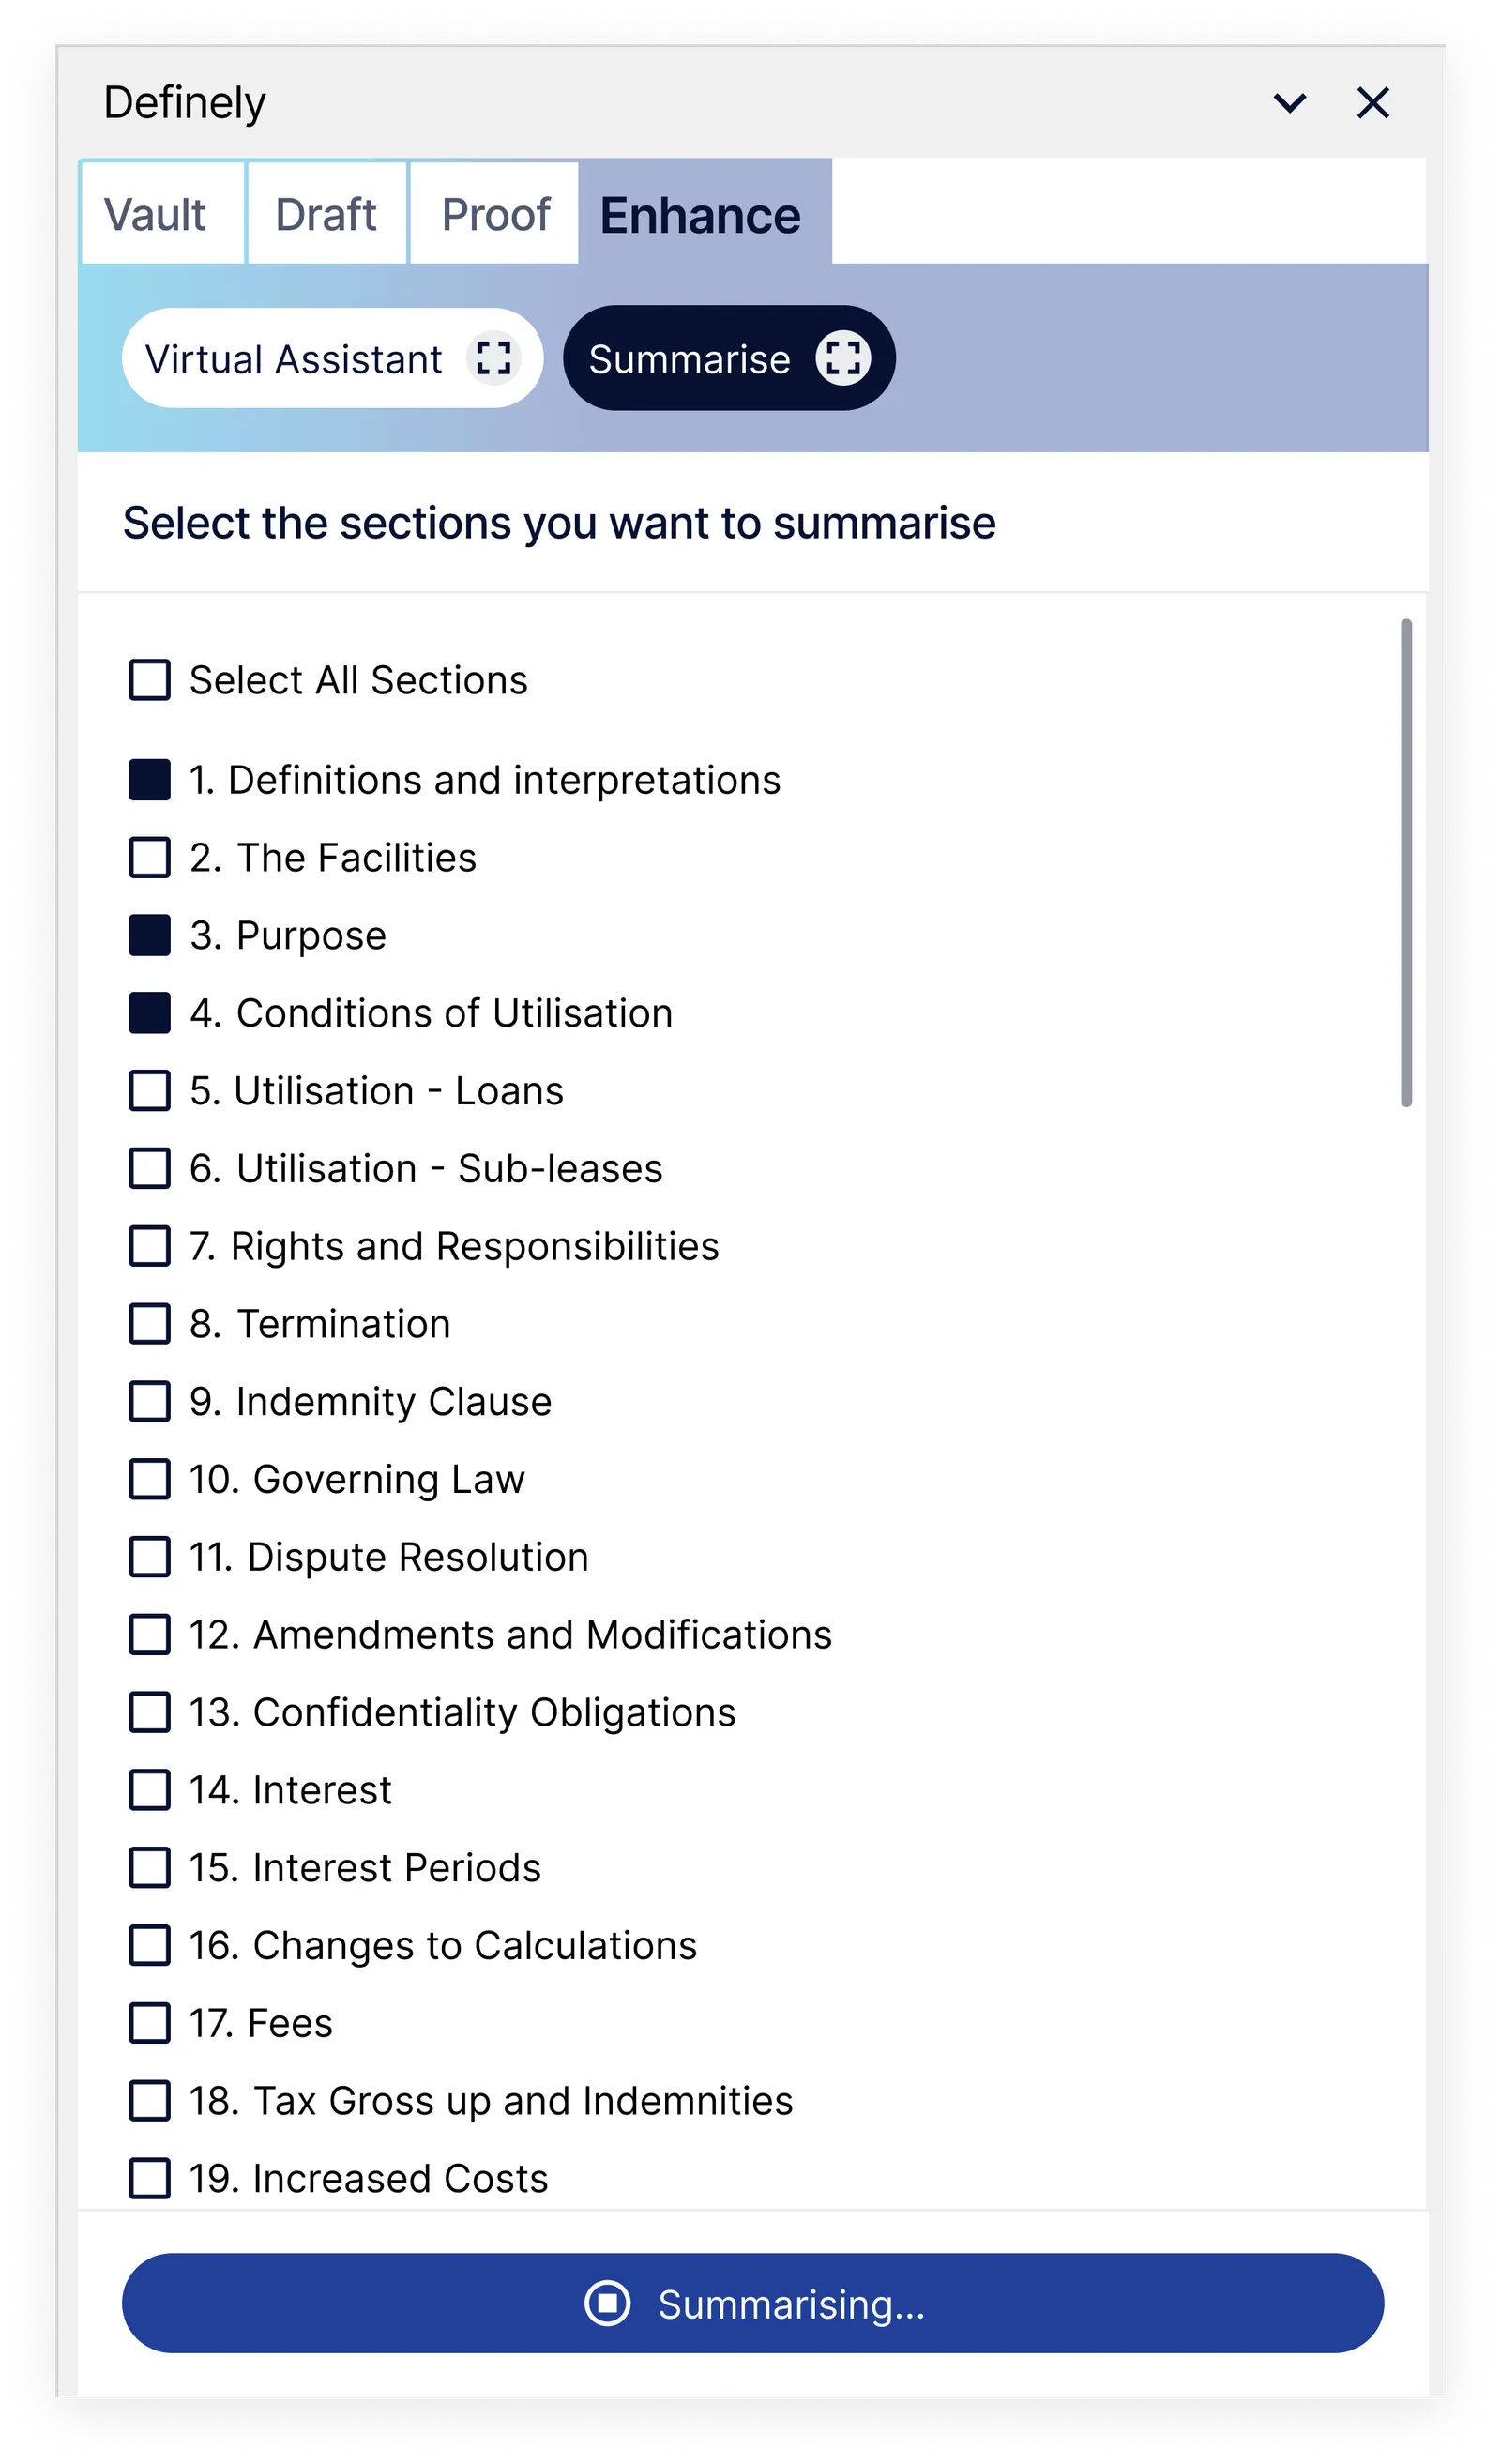
Task: Check The Facilities section box
Action: coord(150,857)
